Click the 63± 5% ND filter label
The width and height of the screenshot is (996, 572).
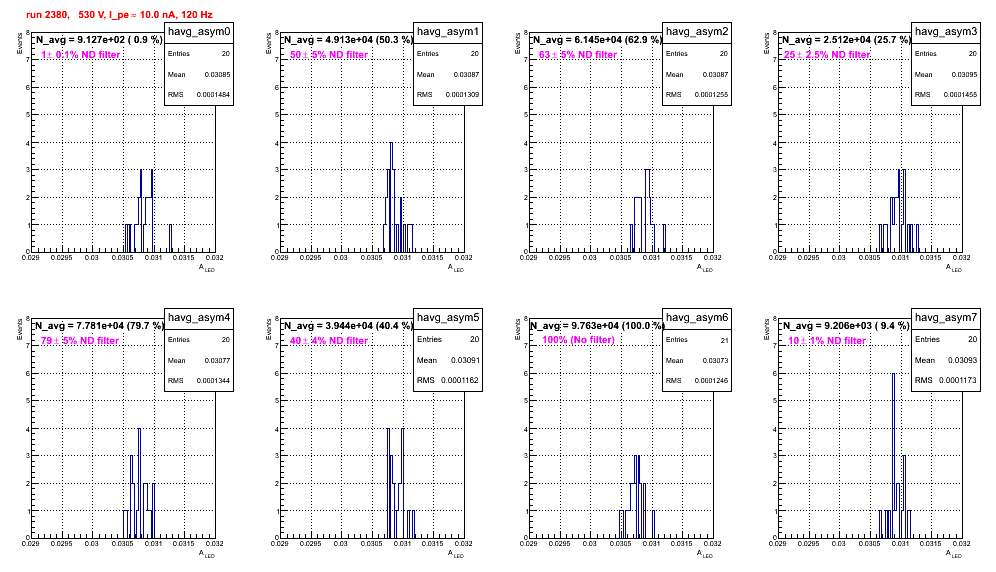[x=578, y=55]
